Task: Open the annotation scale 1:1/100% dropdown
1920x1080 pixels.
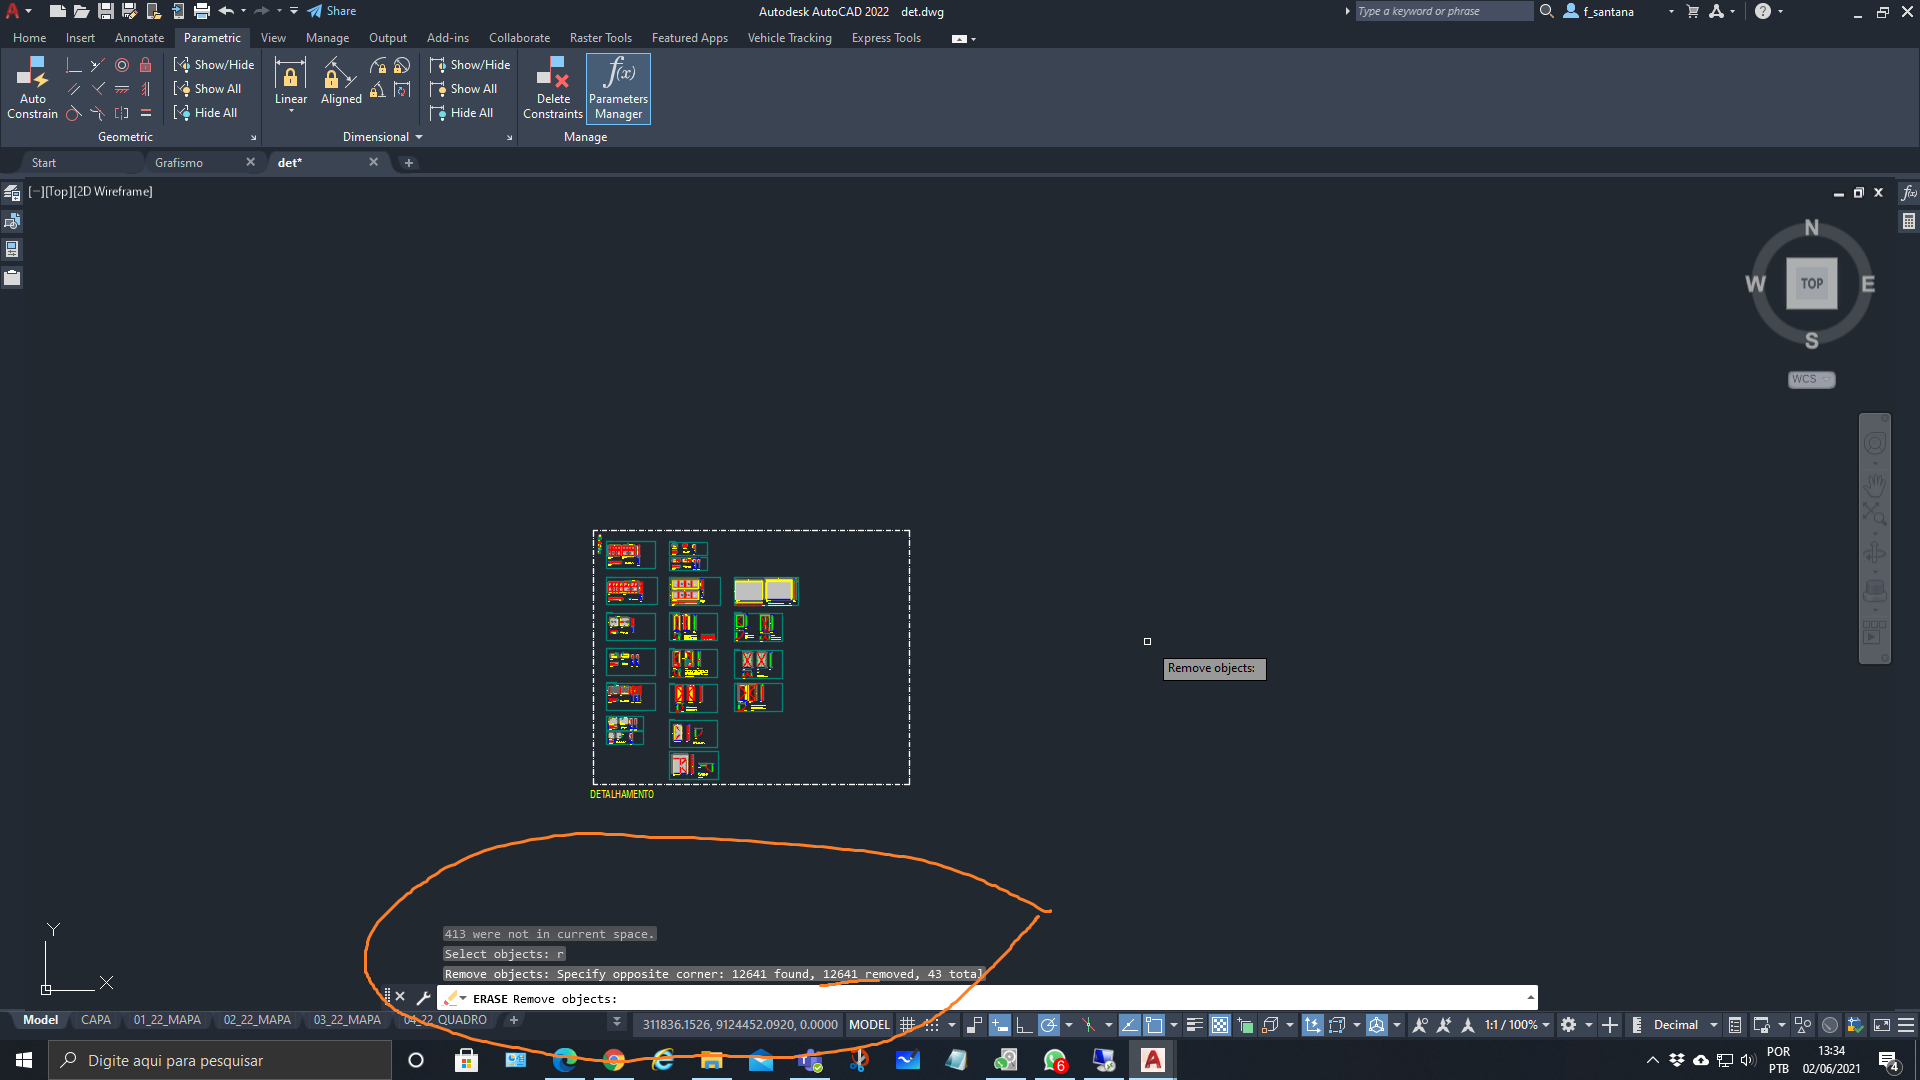Action: pos(1513,1024)
